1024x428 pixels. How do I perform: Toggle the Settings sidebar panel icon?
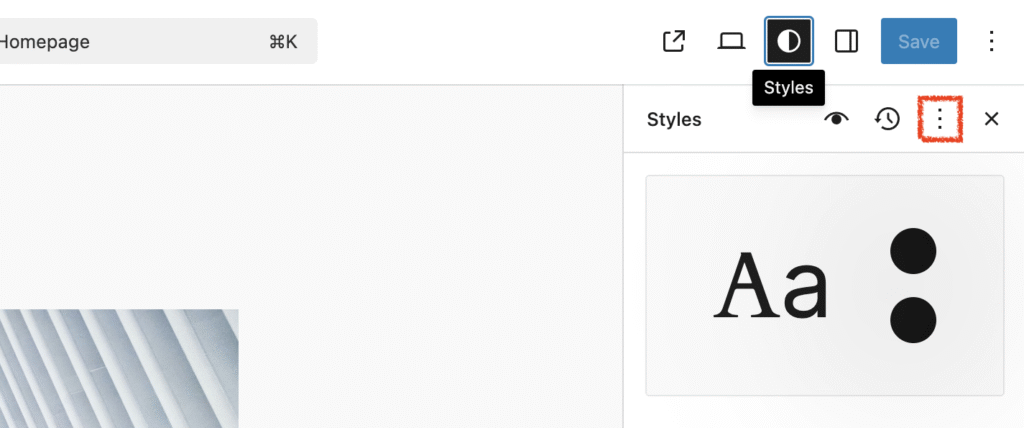click(846, 41)
